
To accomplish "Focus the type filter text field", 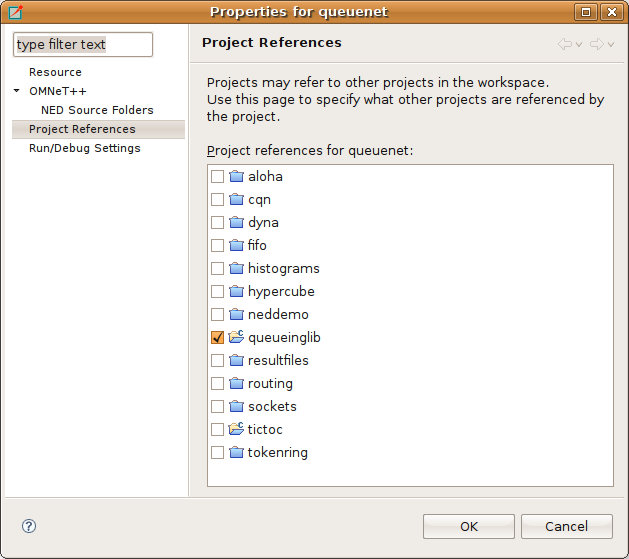I will point(83,45).
